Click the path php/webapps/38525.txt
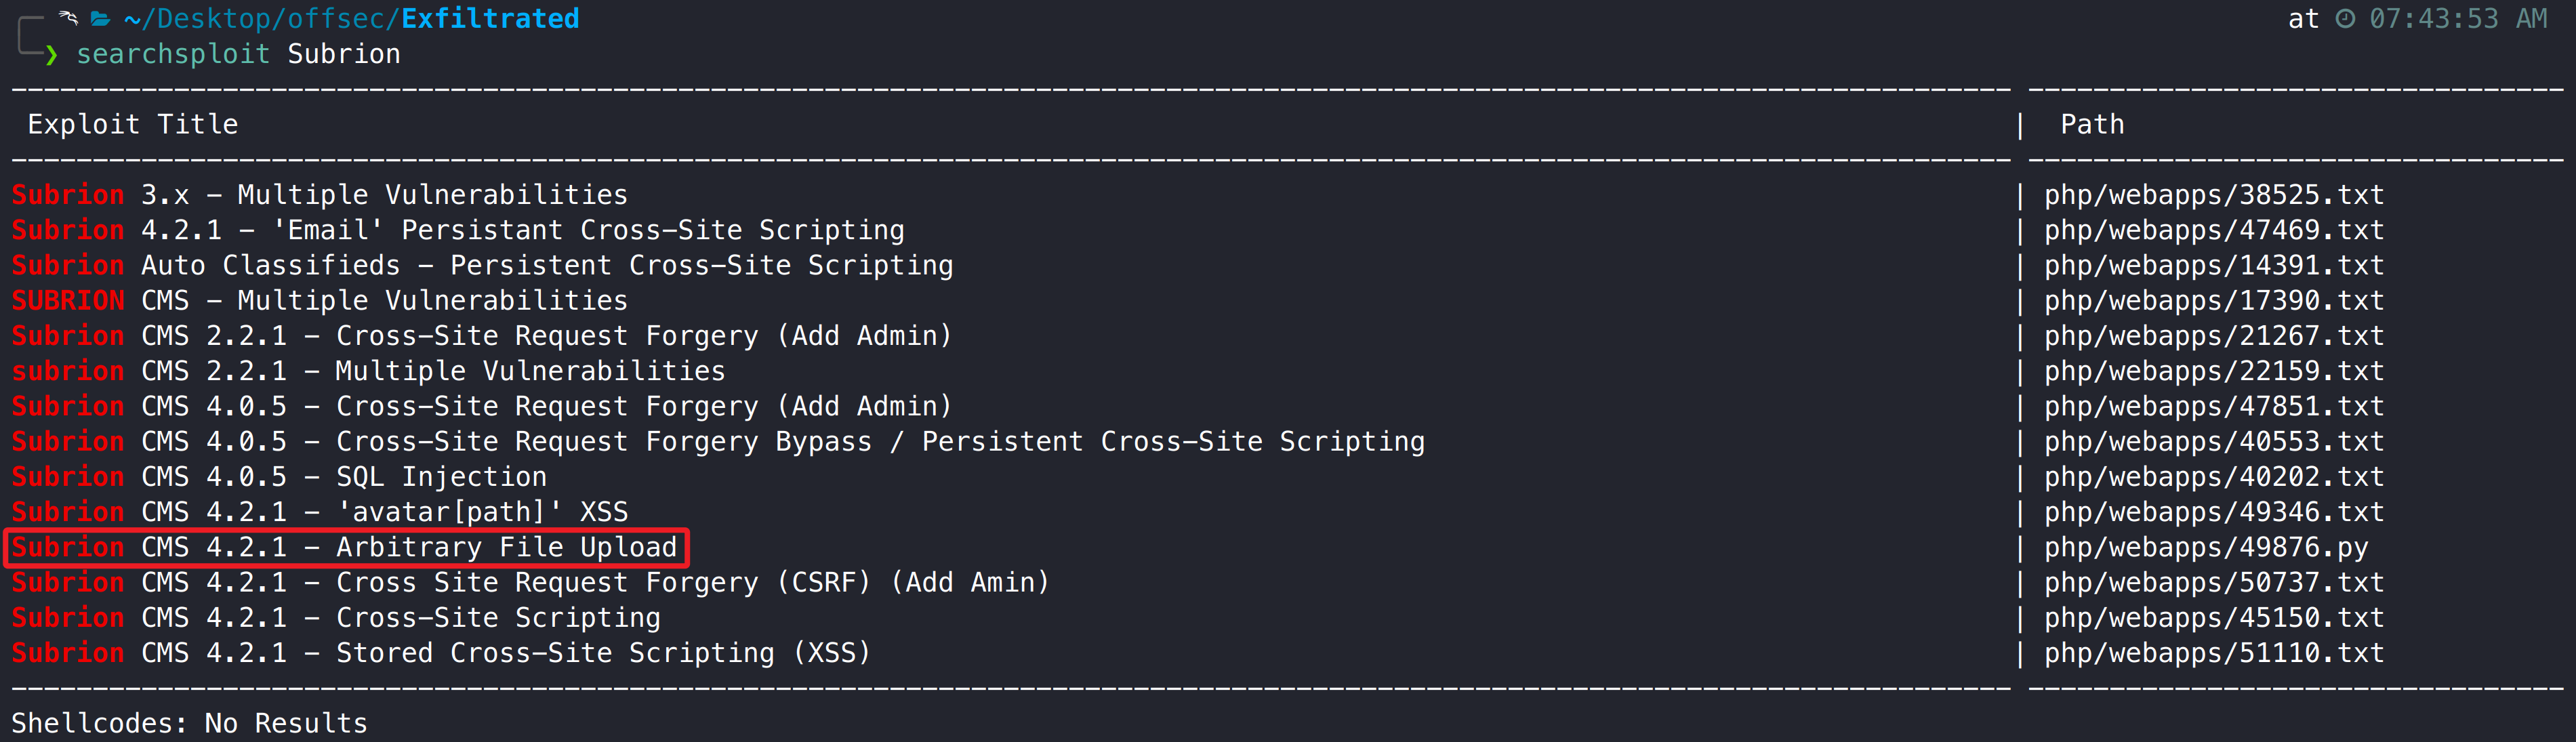This screenshot has height=742, width=2576. [x=2213, y=194]
